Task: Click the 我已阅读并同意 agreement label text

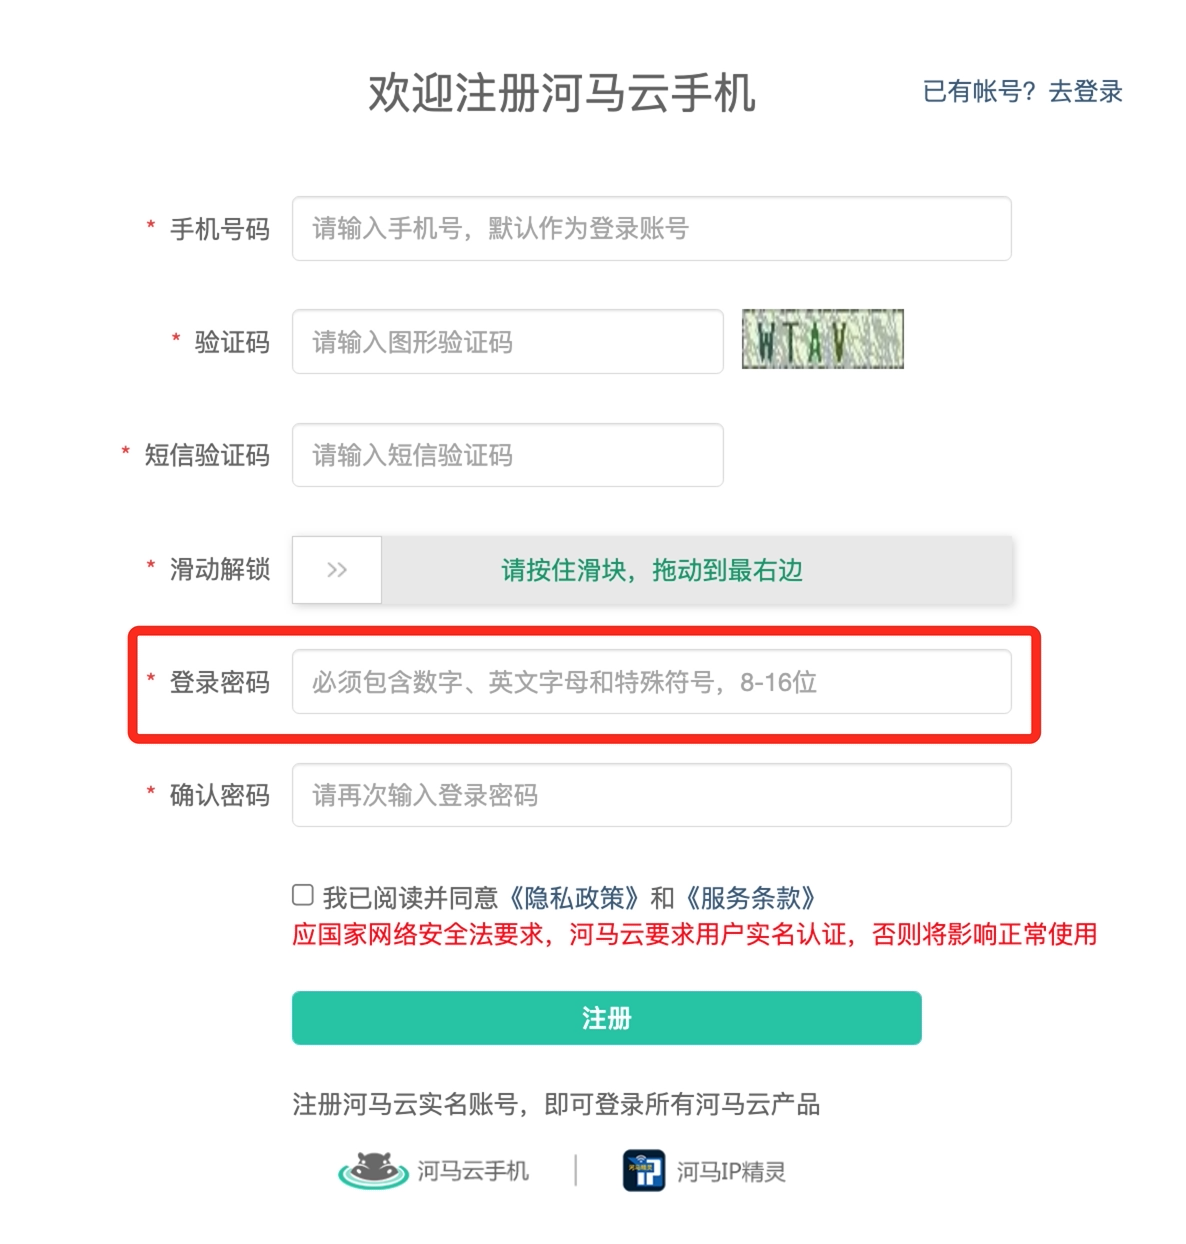Action: (410, 897)
